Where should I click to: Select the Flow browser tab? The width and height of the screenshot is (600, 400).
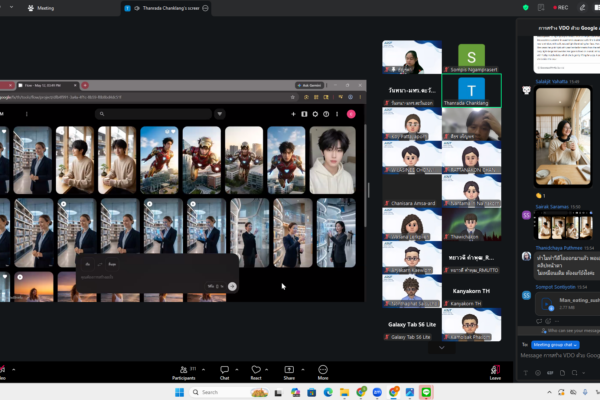(x=47, y=85)
